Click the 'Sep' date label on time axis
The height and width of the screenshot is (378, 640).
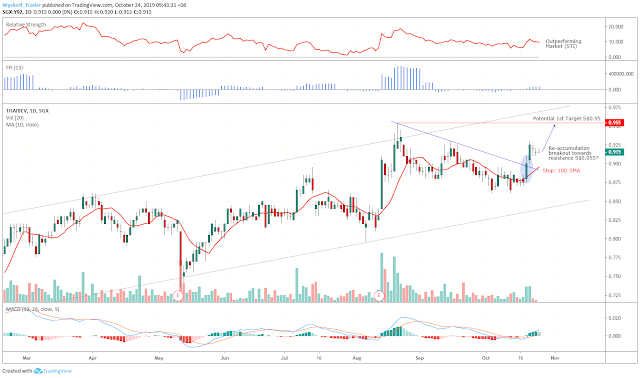(x=420, y=358)
